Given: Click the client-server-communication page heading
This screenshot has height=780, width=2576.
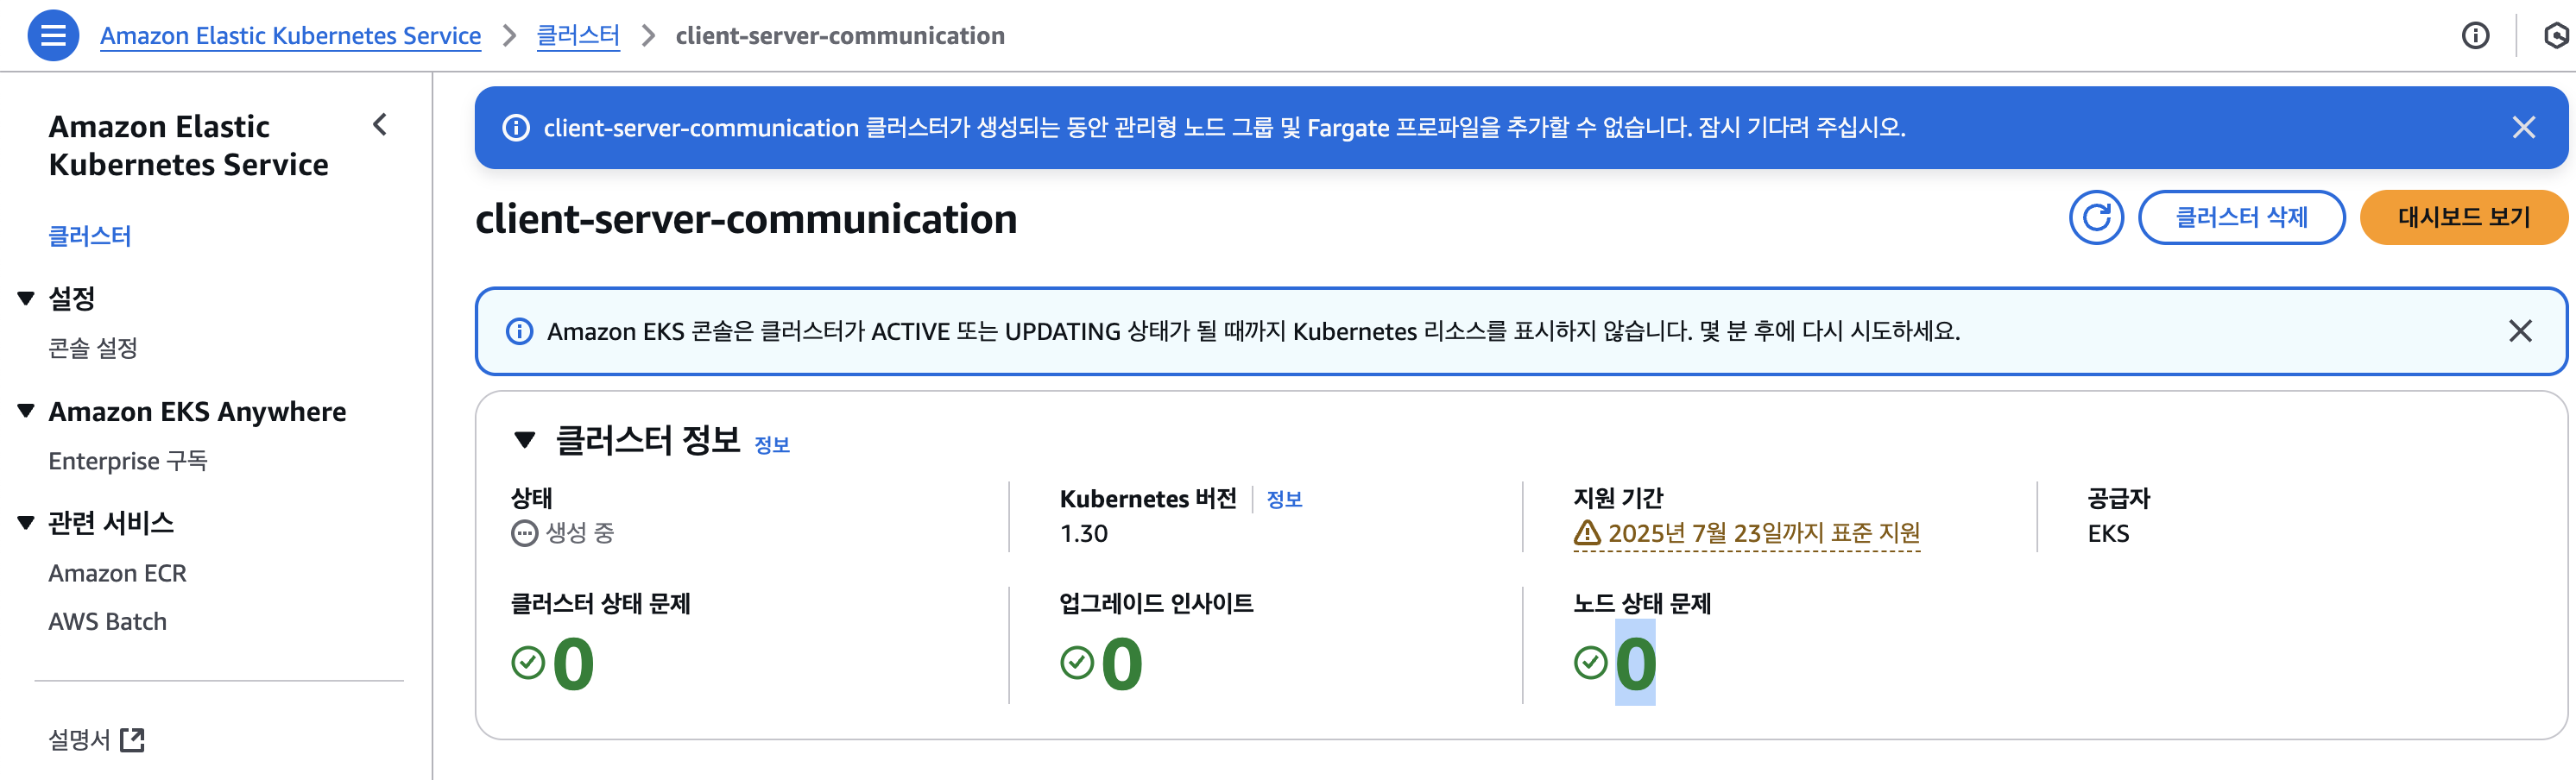Looking at the screenshot, I should [x=746, y=218].
